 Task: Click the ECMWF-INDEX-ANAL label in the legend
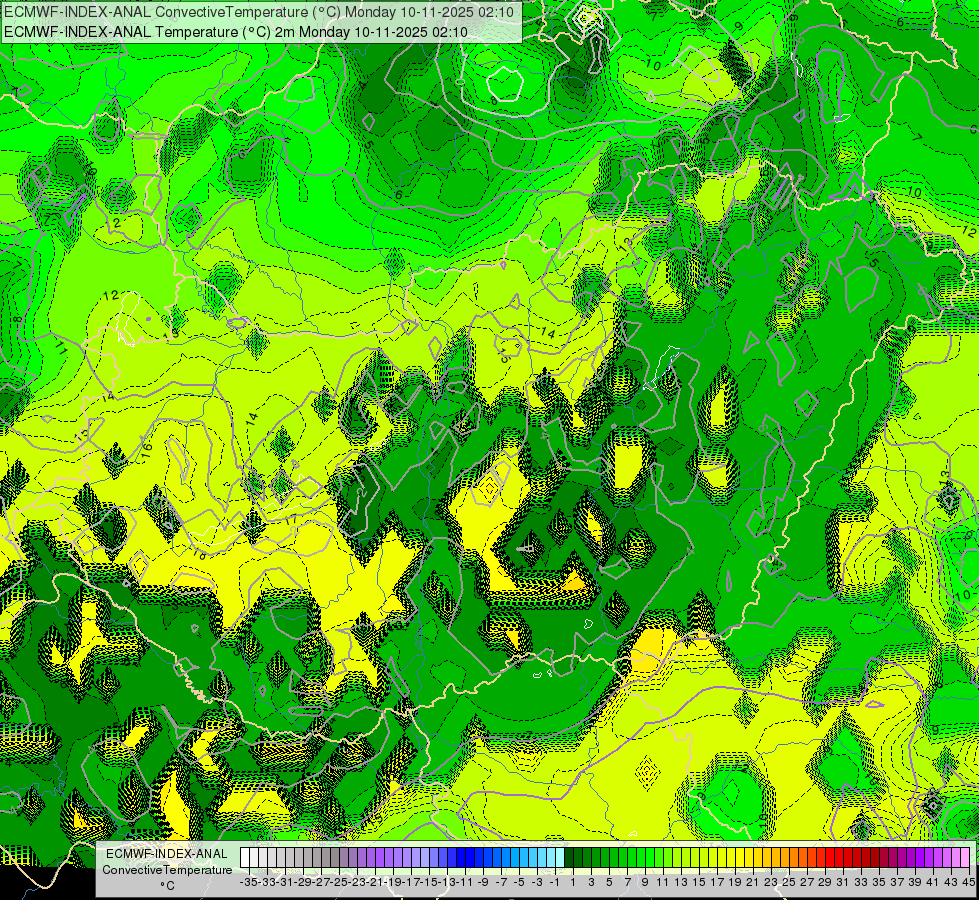click(167, 853)
